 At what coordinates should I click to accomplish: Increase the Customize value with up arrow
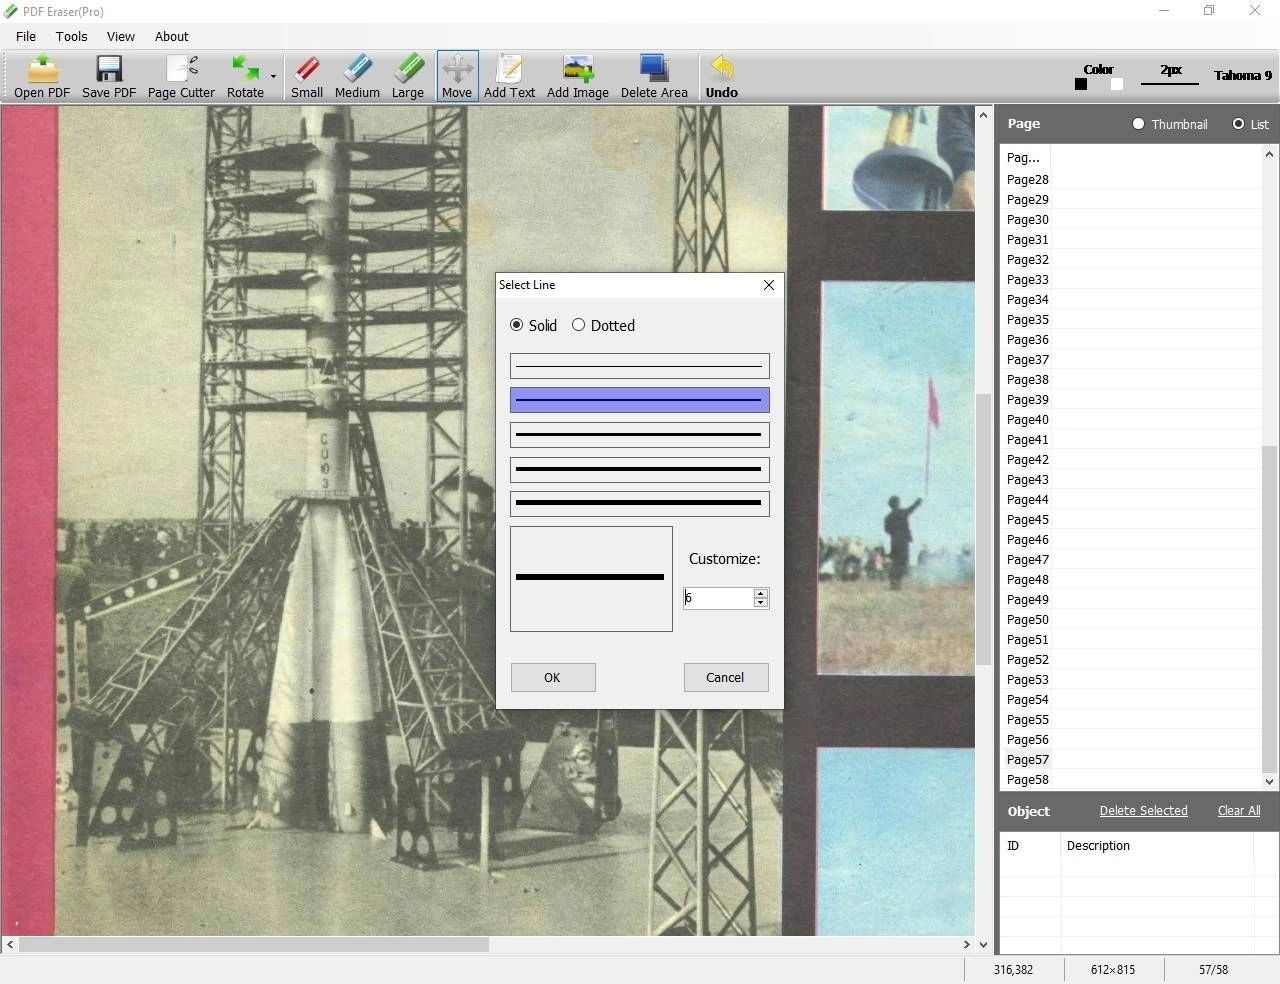pos(761,593)
